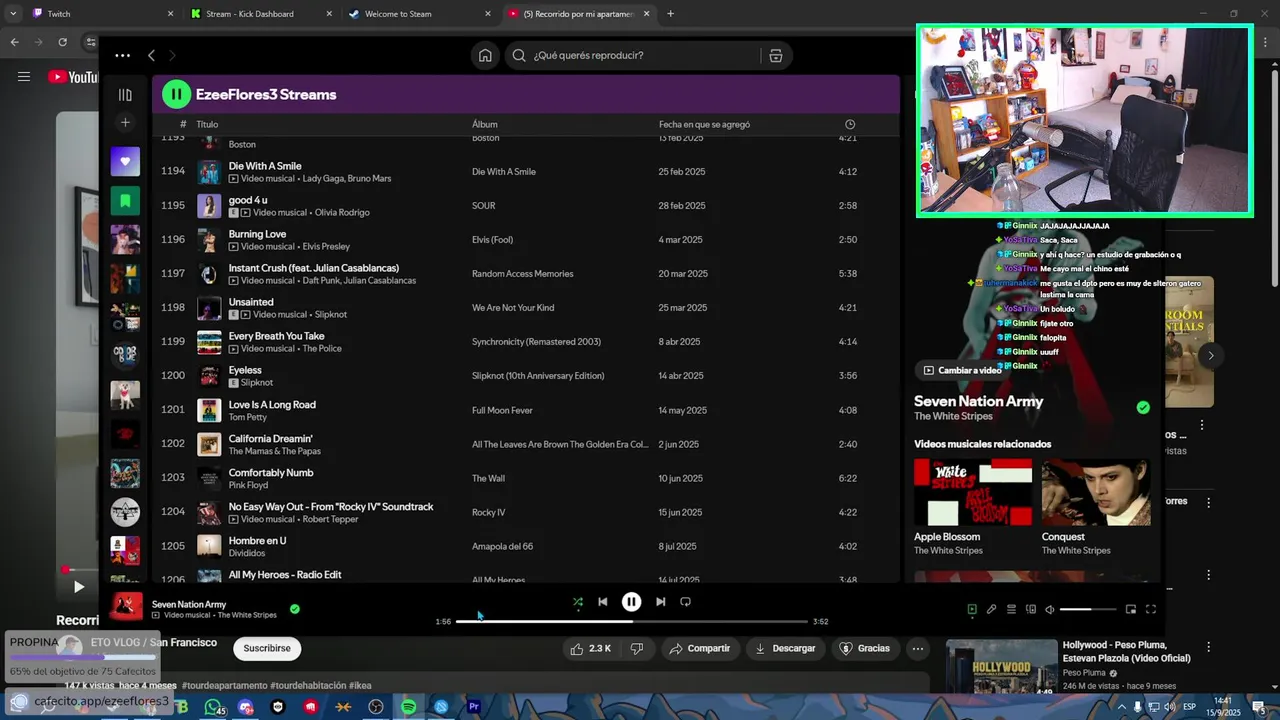Enter Spotify full screen mode icon
Viewport: 1280px width, 720px height.
pyautogui.click(x=1151, y=609)
